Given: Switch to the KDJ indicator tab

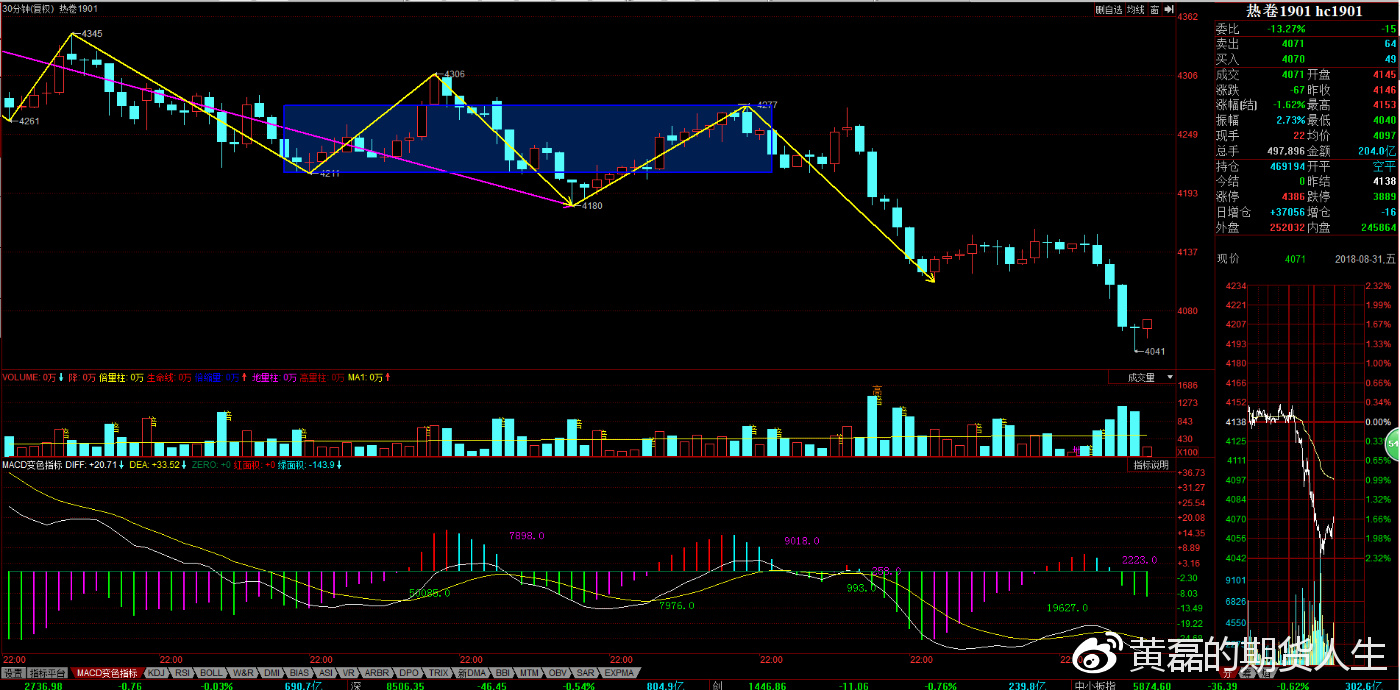Looking at the screenshot, I should [x=156, y=673].
